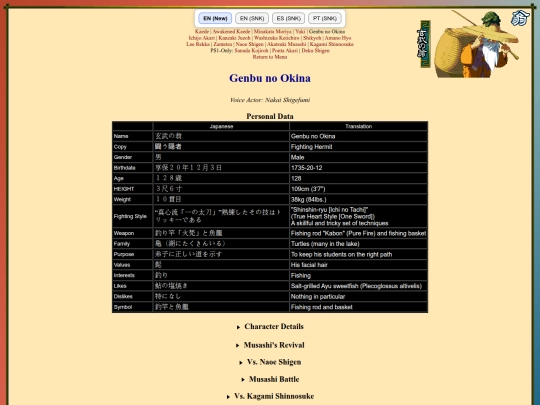
Task: Open the Ponta Akari page
Action: pos(285,51)
